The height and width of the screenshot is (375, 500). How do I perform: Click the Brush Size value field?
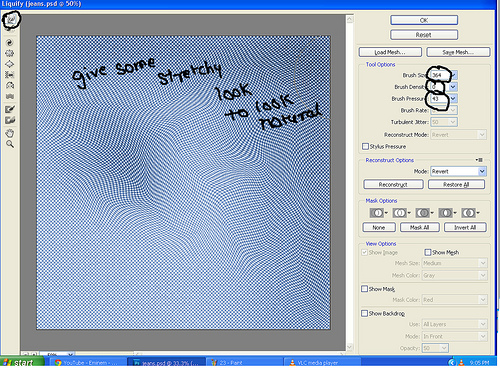(x=439, y=75)
